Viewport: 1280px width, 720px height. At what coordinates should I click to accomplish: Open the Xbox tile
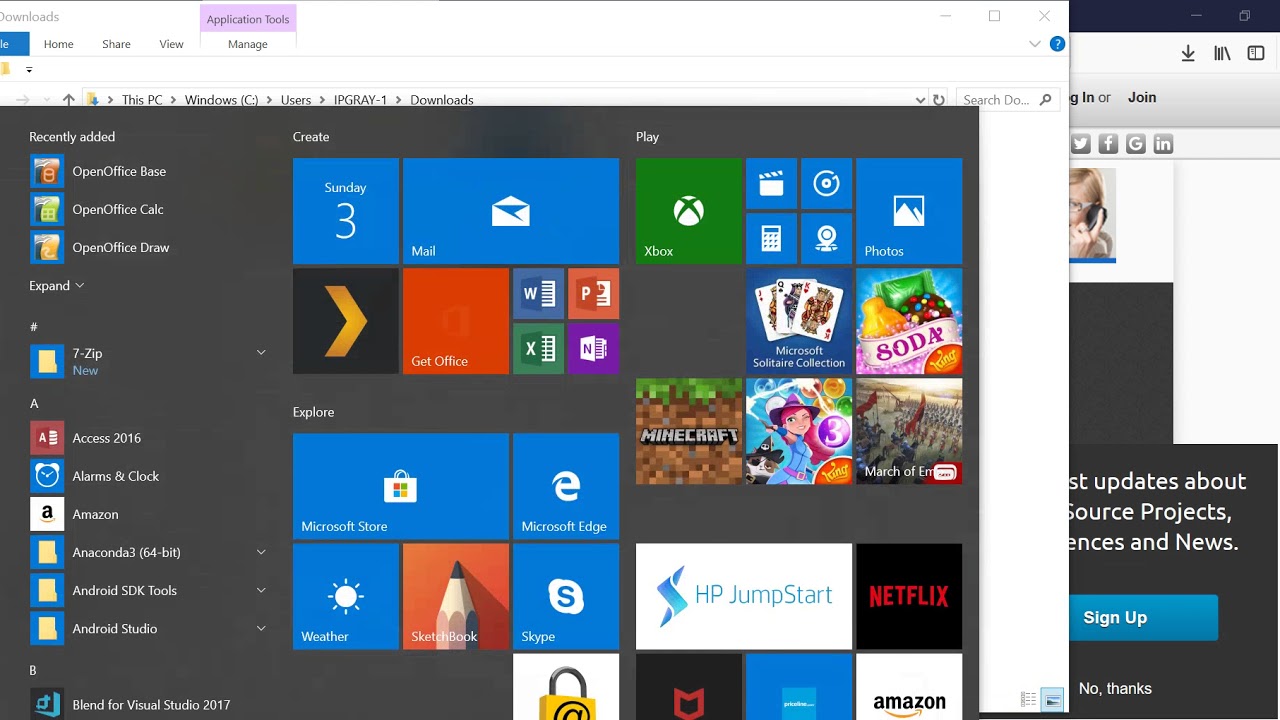(689, 211)
